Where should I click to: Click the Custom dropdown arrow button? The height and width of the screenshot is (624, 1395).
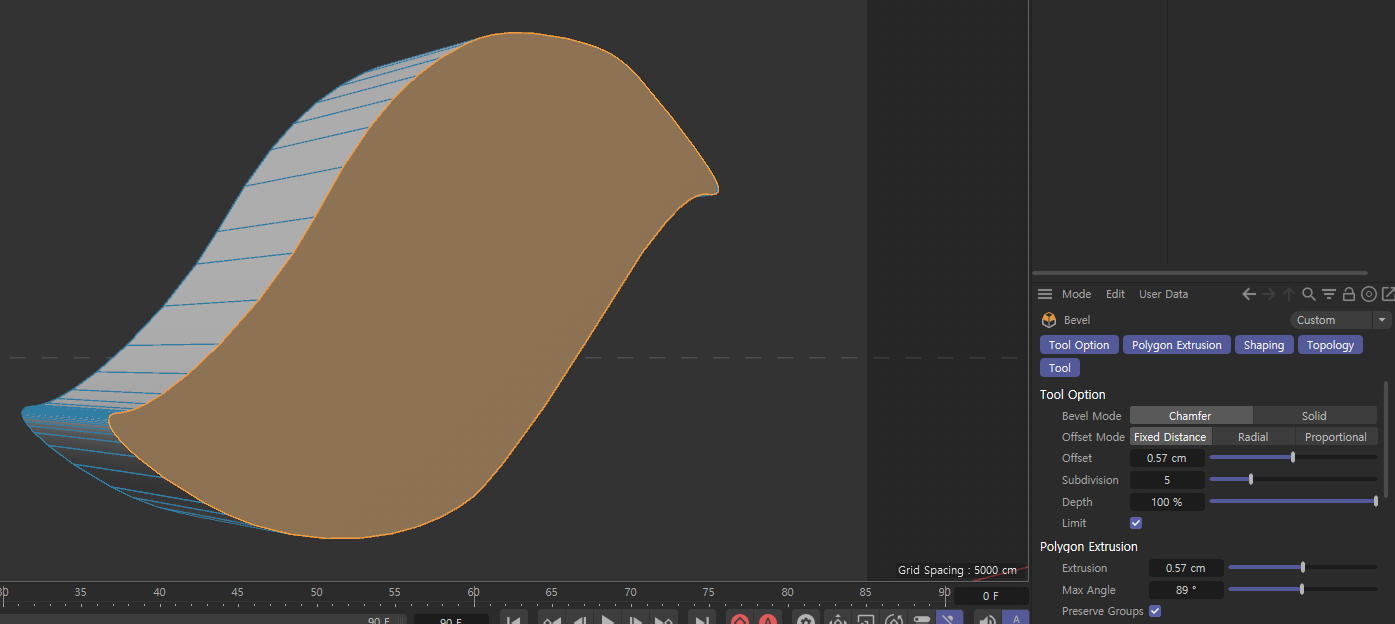1383,320
